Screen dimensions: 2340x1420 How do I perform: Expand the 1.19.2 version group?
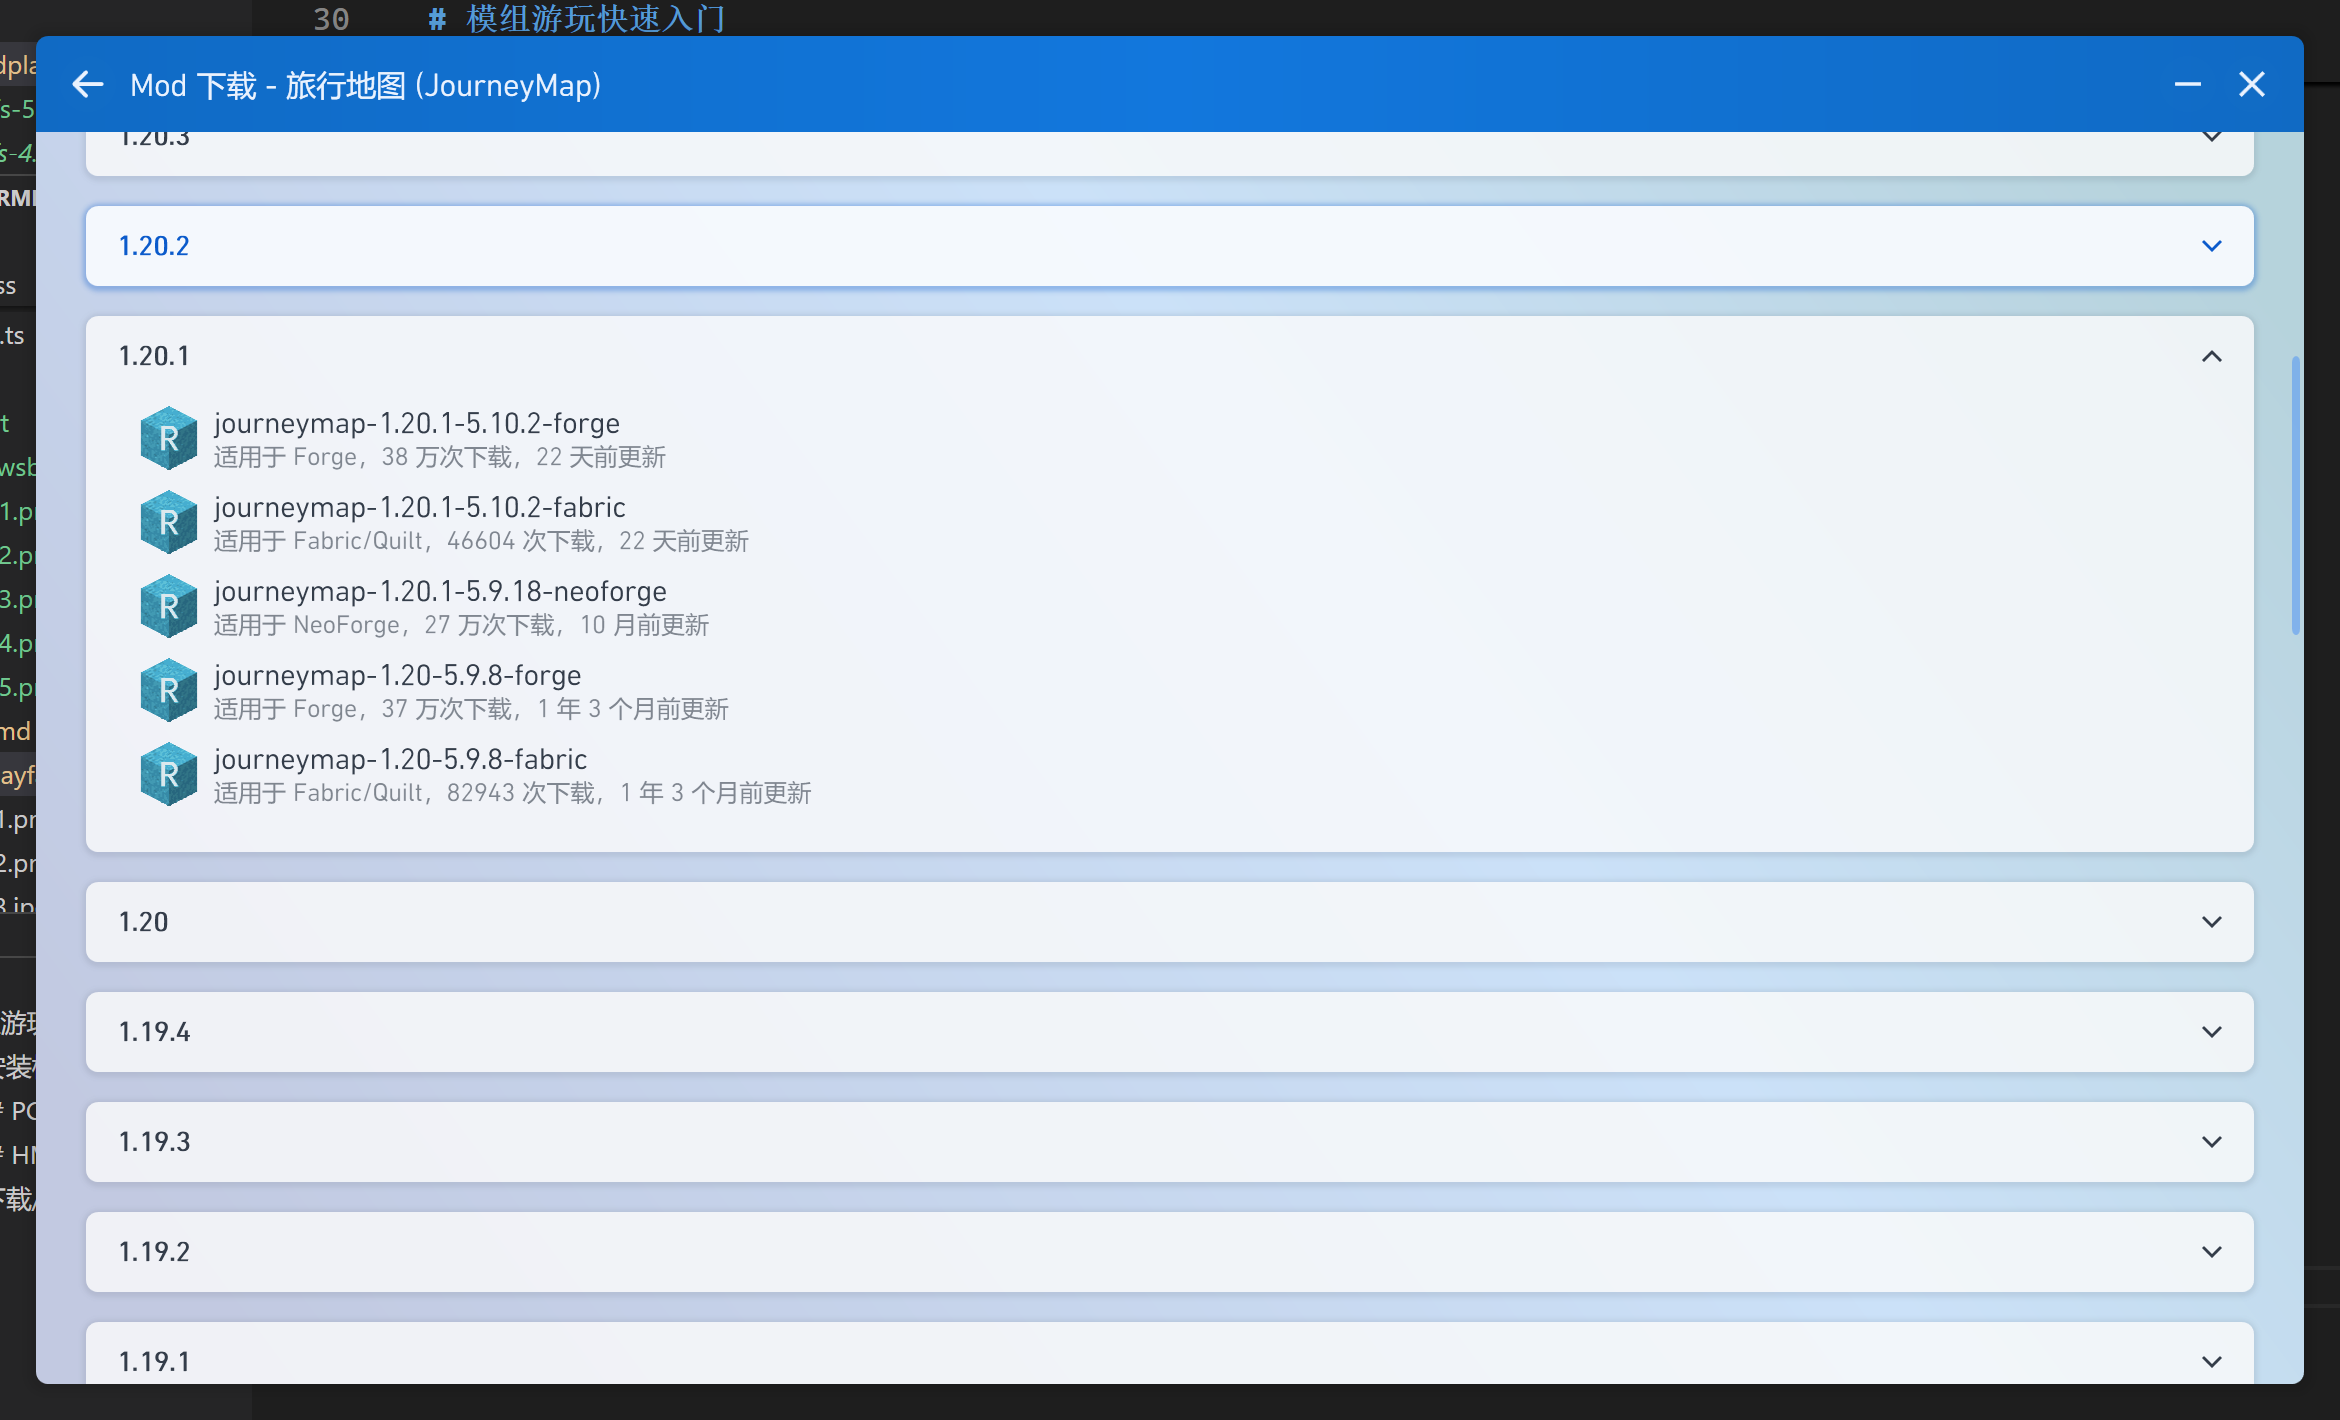tap(2211, 1252)
